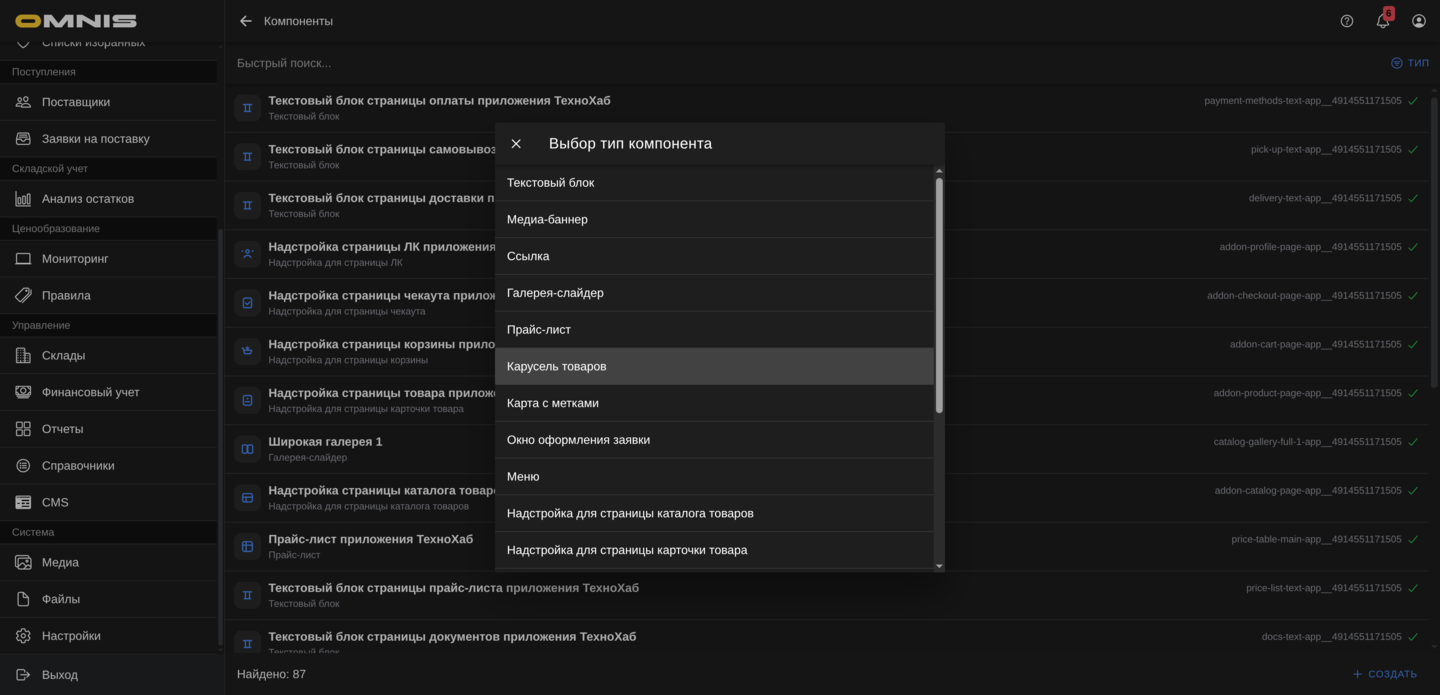This screenshot has width=1440, height=695.
Task: Open the user profile avatar icon
Action: coord(1418,20)
